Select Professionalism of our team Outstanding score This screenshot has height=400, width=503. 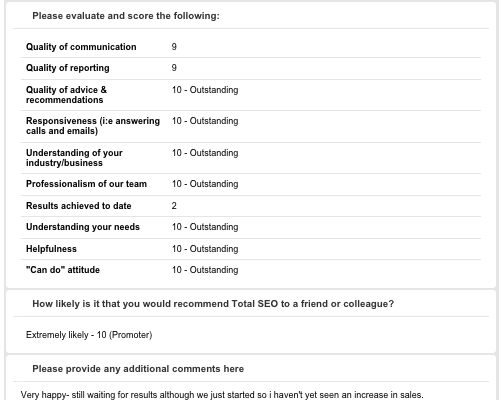pos(205,184)
